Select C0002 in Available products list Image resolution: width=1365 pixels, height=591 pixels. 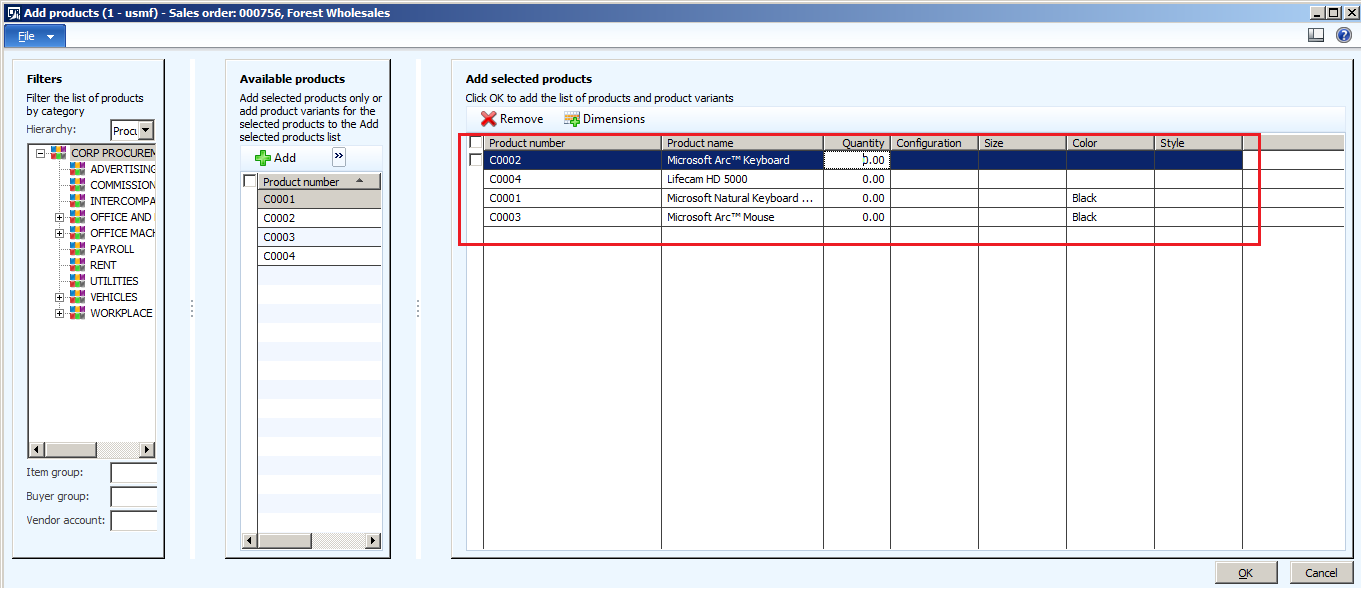click(x=319, y=218)
